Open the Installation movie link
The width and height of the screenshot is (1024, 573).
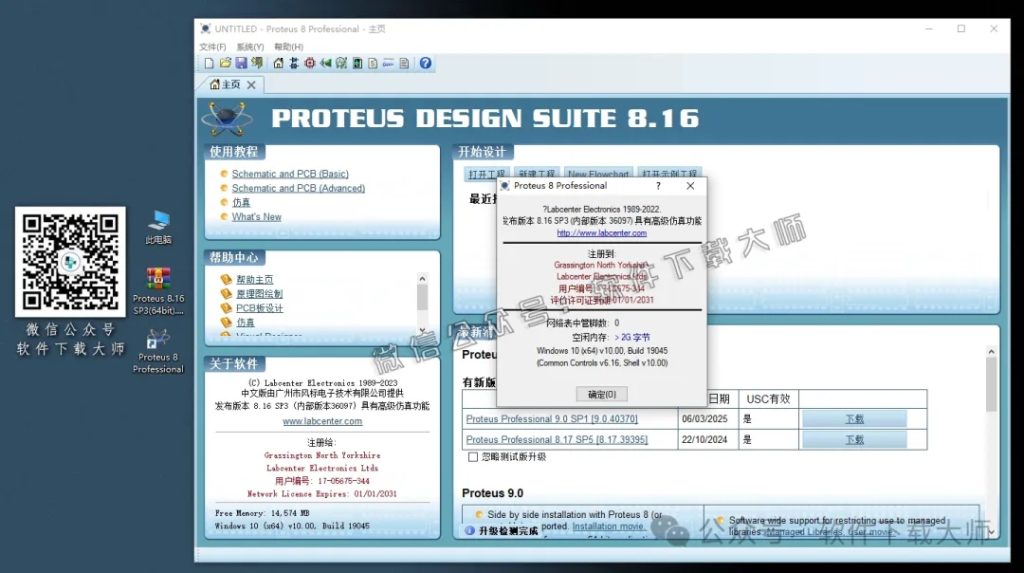(607, 527)
